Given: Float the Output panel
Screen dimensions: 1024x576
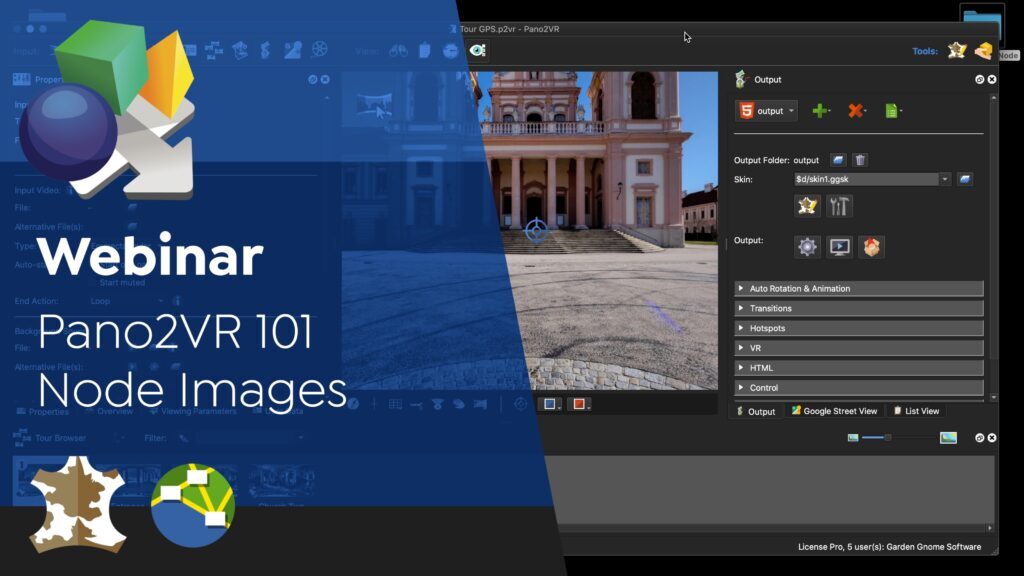Looking at the screenshot, I should point(980,80).
